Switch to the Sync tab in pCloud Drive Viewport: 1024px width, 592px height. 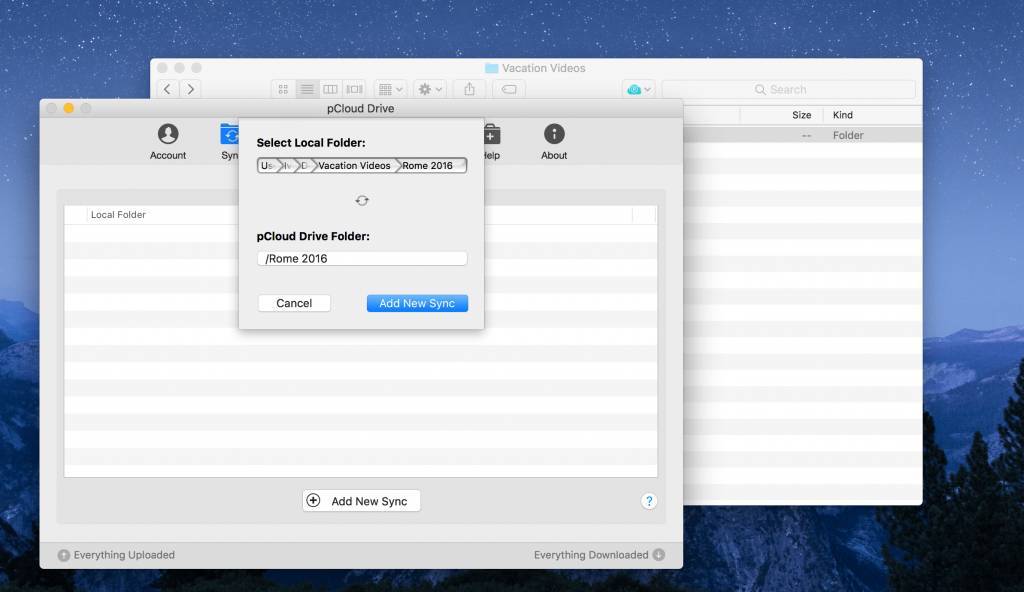229,142
